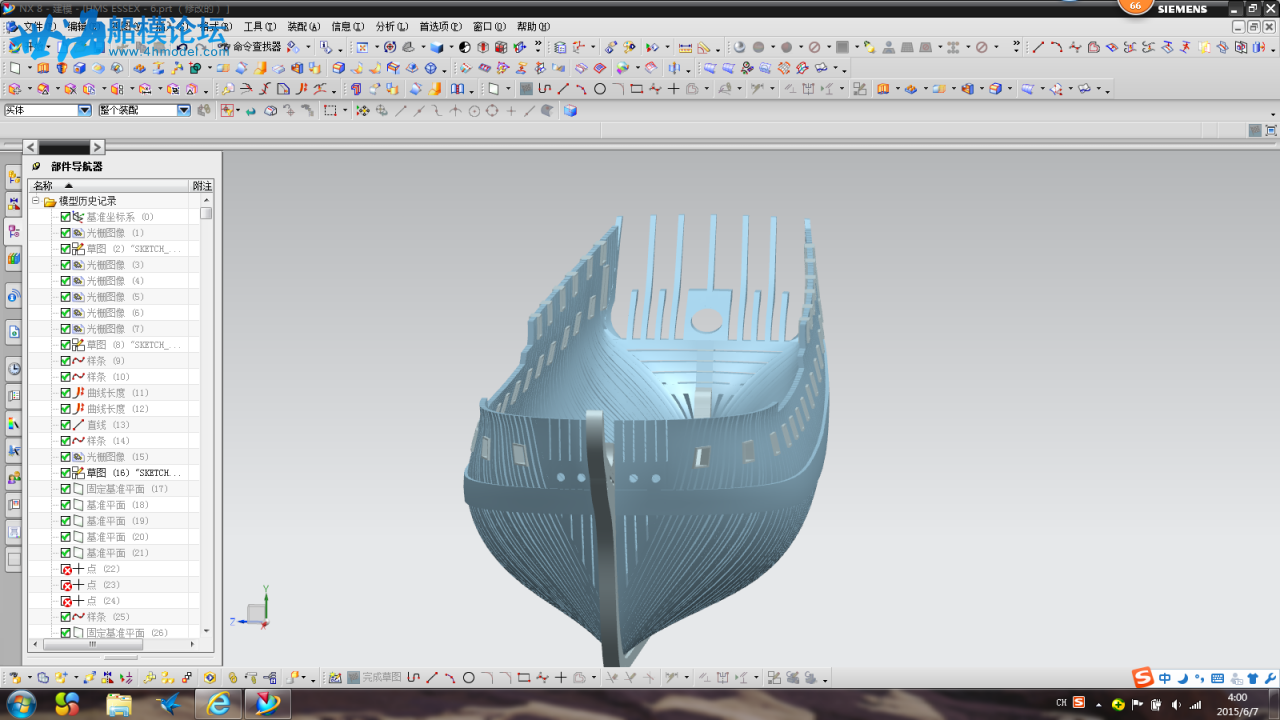The height and width of the screenshot is (720, 1280).
Task: Click the Rectangle tool in the bottom sketch toolbar
Action: coord(523,678)
